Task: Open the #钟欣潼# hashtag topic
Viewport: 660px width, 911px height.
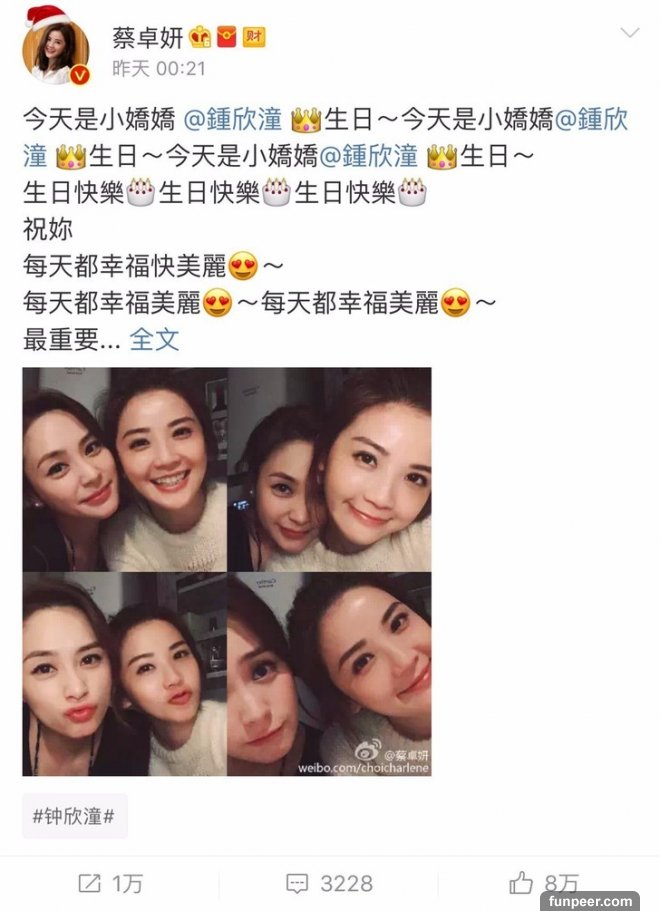Action: point(74,816)
